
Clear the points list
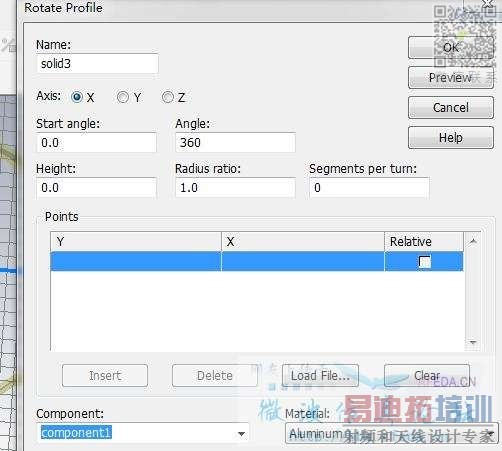click(427, 376)
